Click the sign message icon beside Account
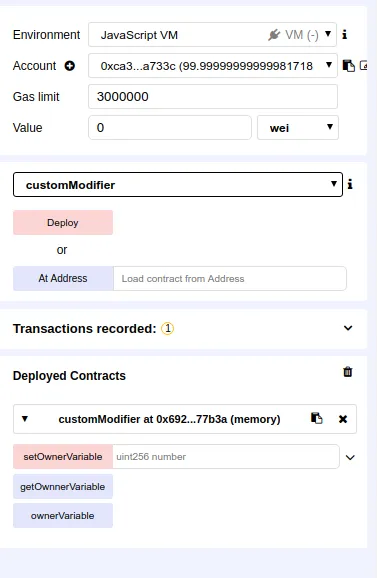The width and height of the screenshot is (377, 578). (364, 66)
